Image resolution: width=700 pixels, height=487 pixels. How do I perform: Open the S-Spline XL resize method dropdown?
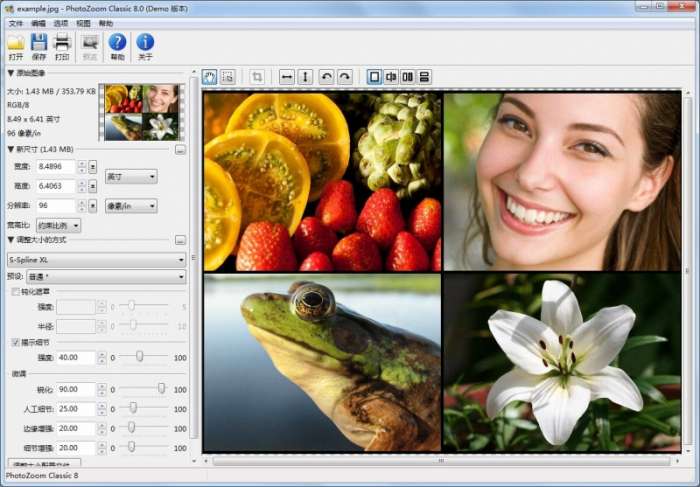click(x=97, y=260)
